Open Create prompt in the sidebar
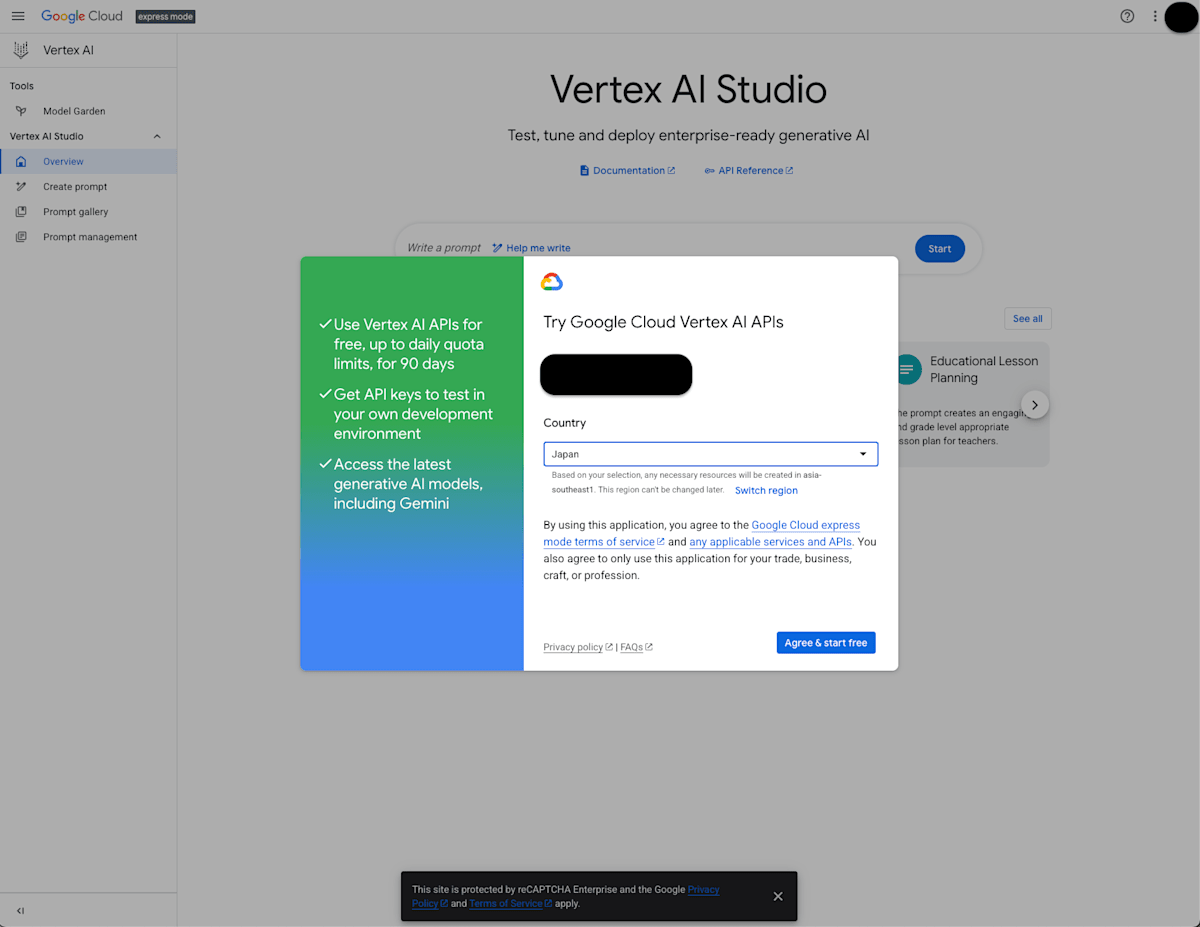The height and width of the screenshot is (927, 1200). coord(88,186)
